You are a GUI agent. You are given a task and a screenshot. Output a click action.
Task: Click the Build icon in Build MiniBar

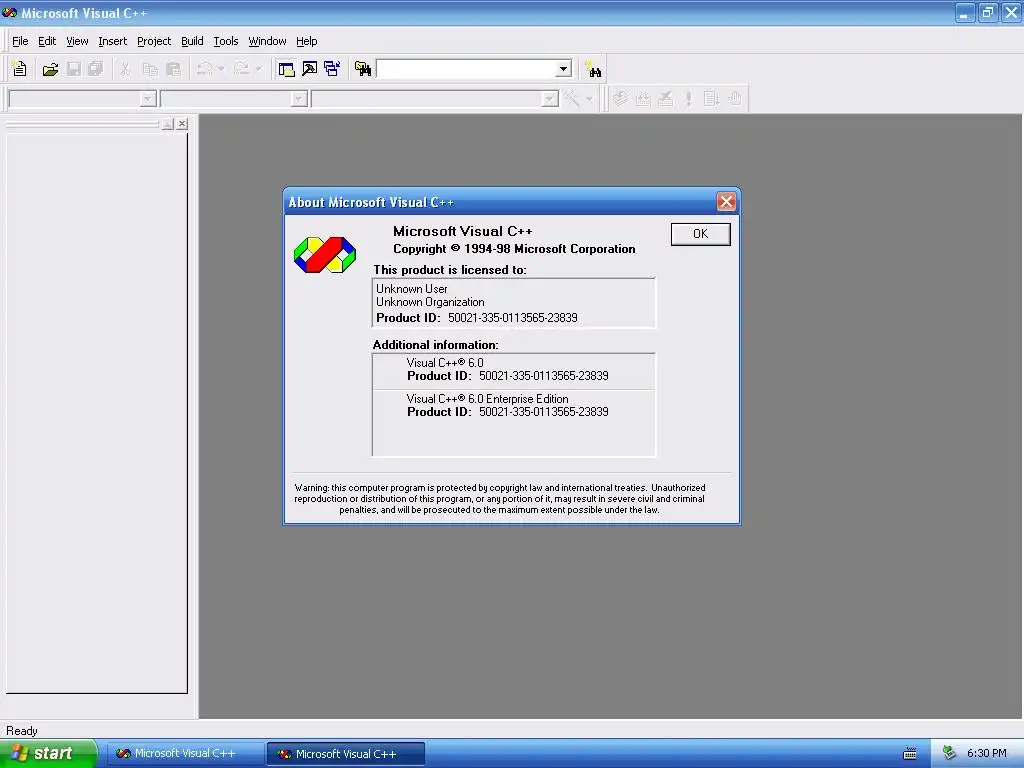(643, 99)
